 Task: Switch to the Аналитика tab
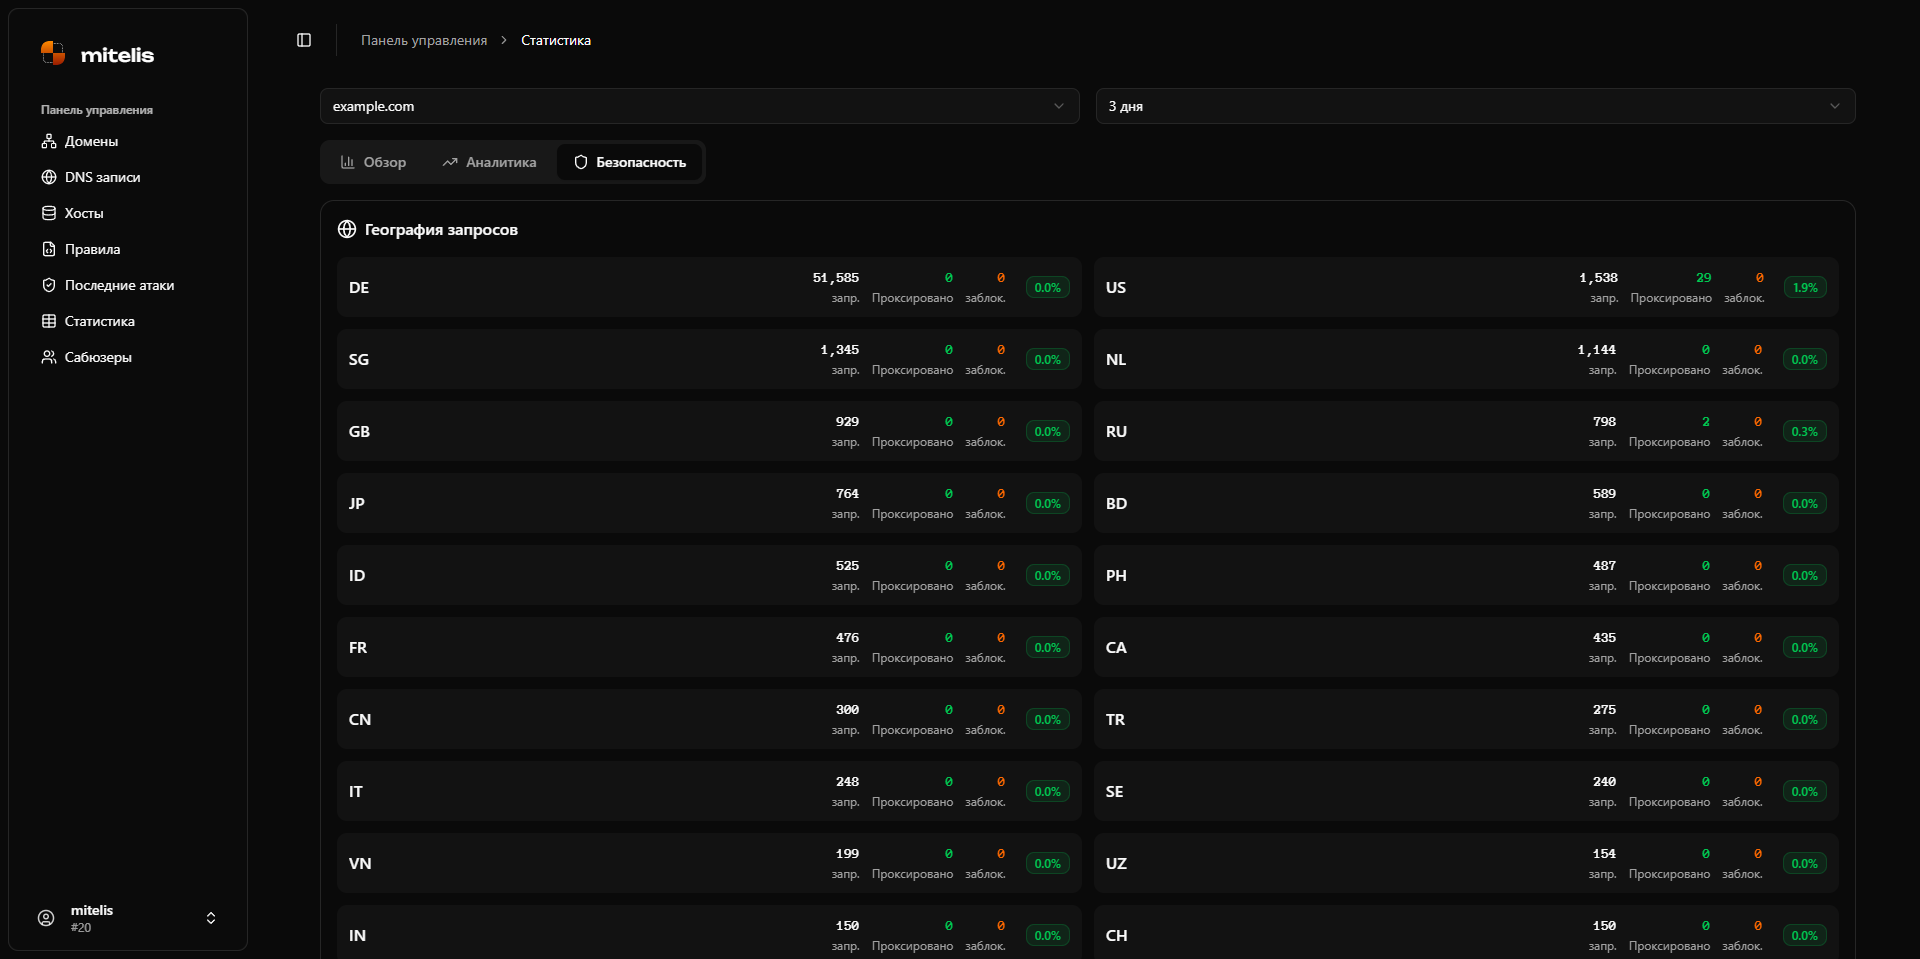[489, 162]
